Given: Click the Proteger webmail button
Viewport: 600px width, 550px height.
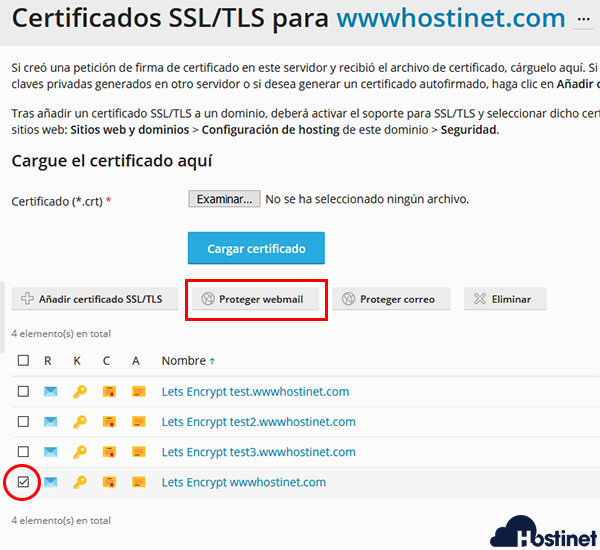Looking at the screenshot, I should click(255, 299).
